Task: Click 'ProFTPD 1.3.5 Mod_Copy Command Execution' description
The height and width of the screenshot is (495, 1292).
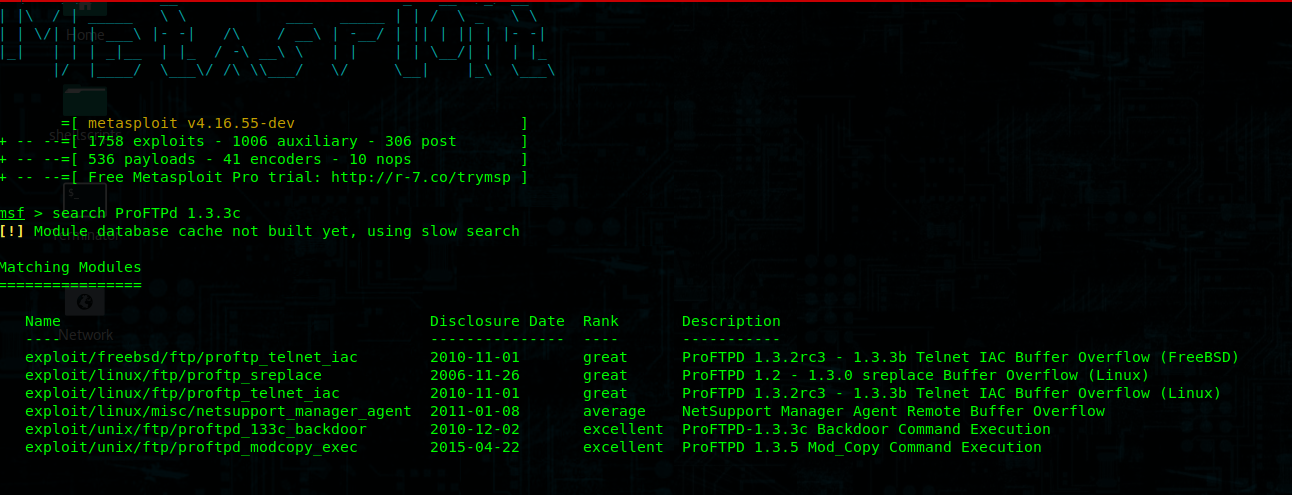Action: [x=862, y=447]
